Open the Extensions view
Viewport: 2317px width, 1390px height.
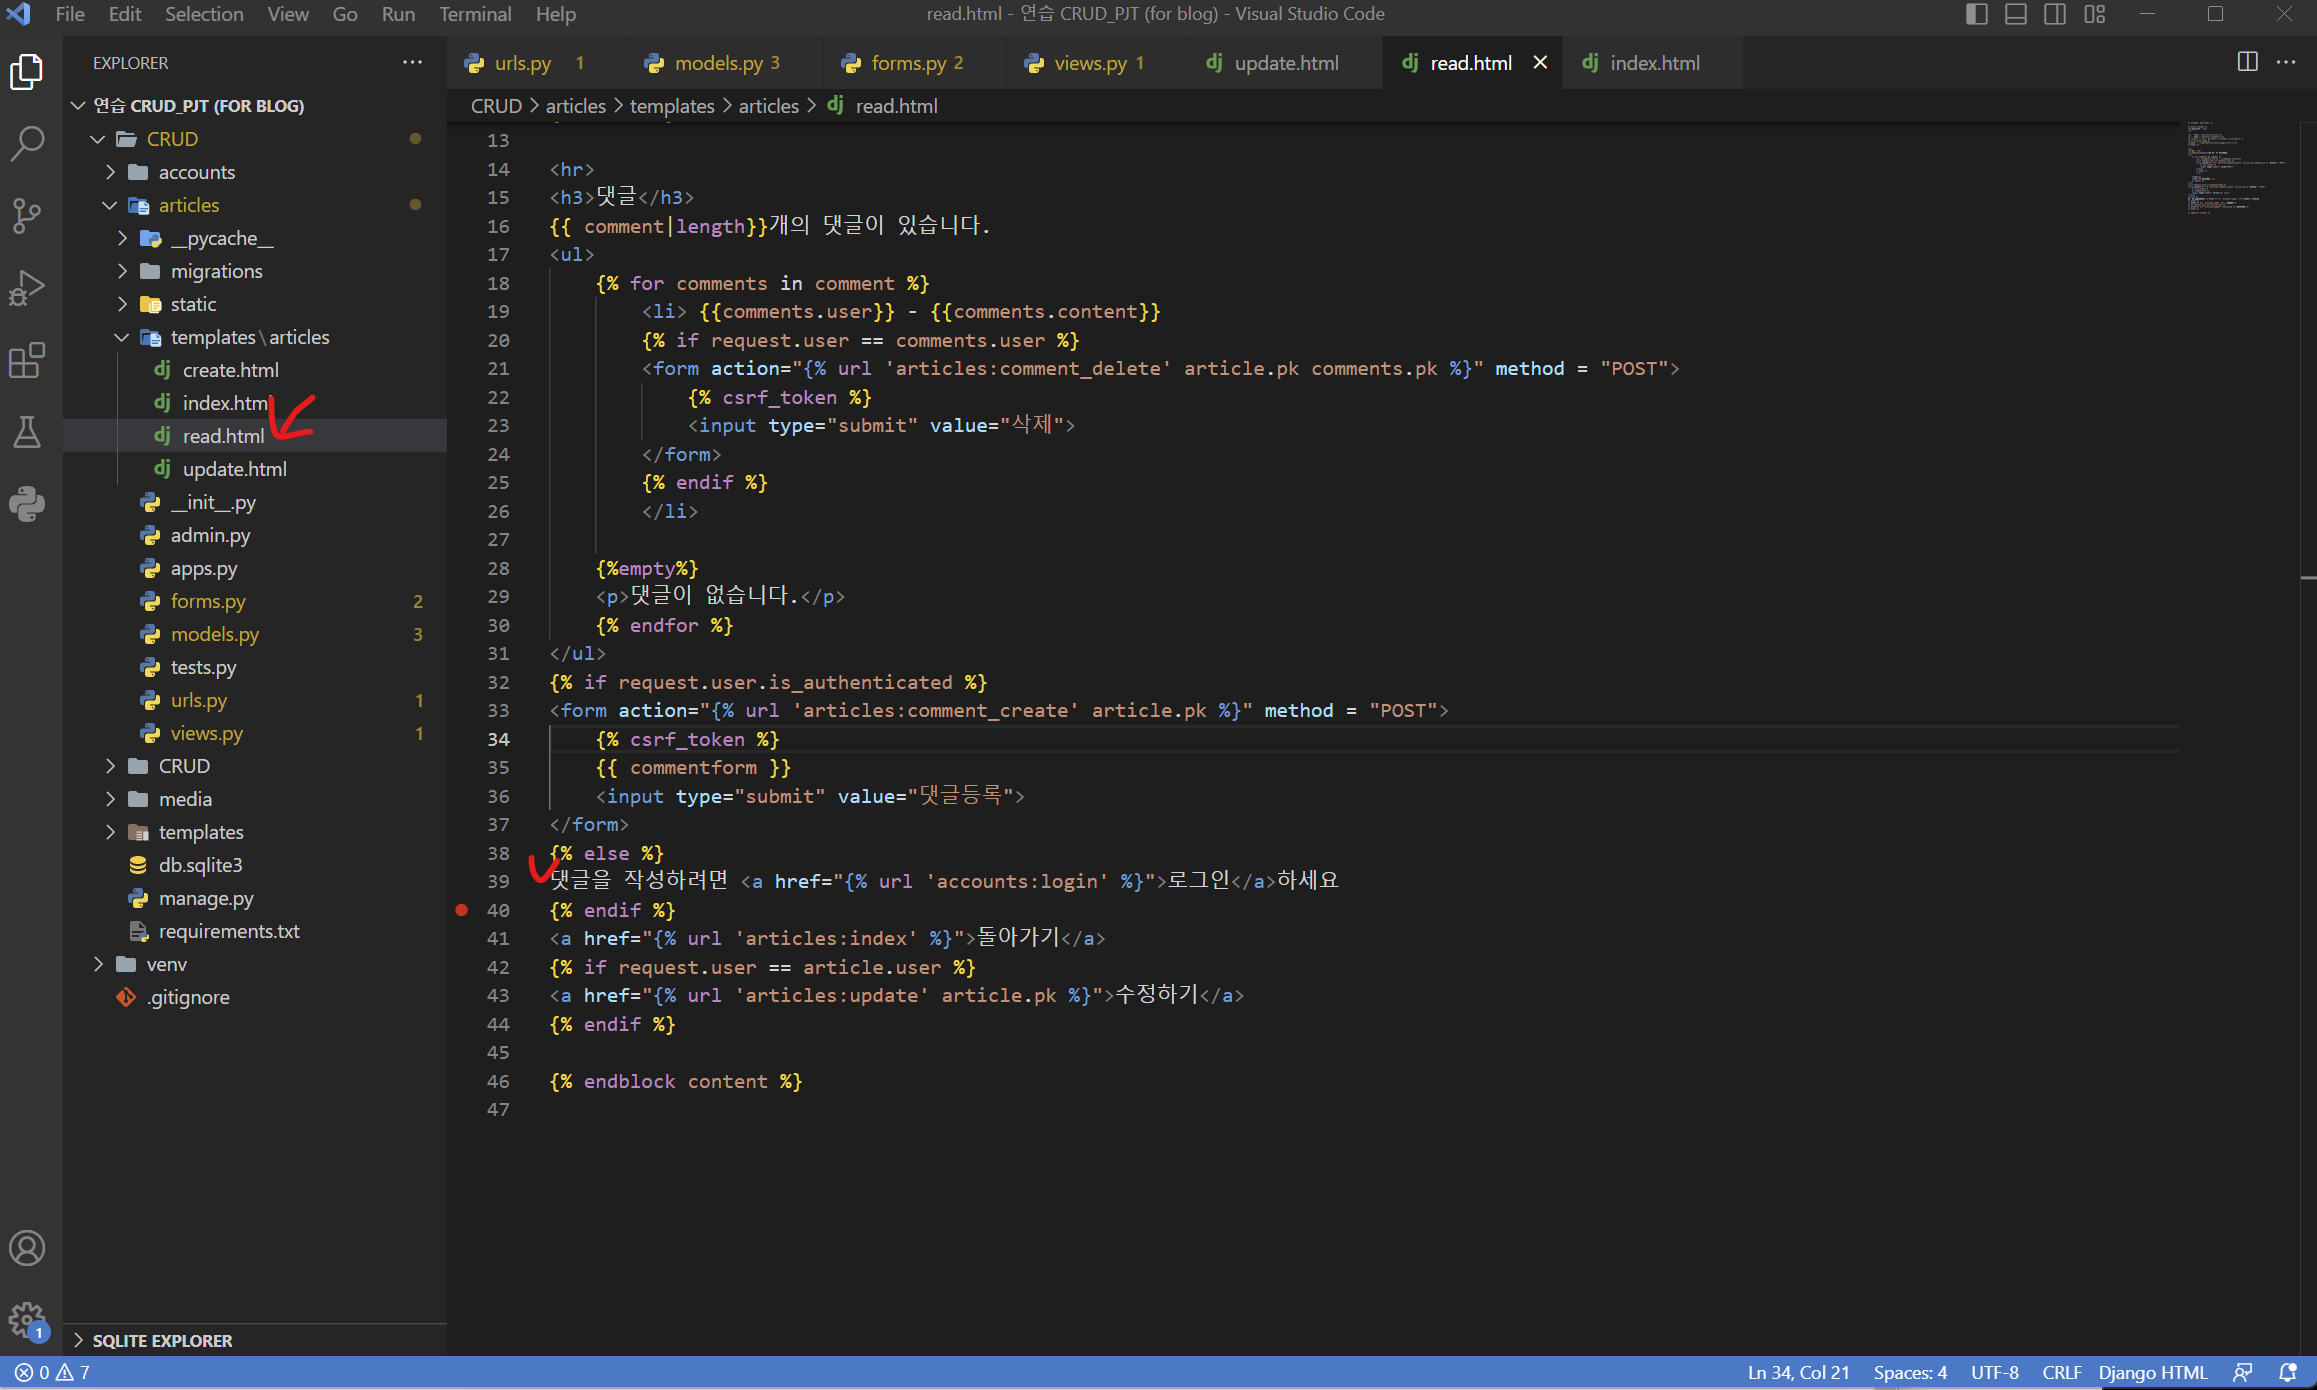coord(27,360)
